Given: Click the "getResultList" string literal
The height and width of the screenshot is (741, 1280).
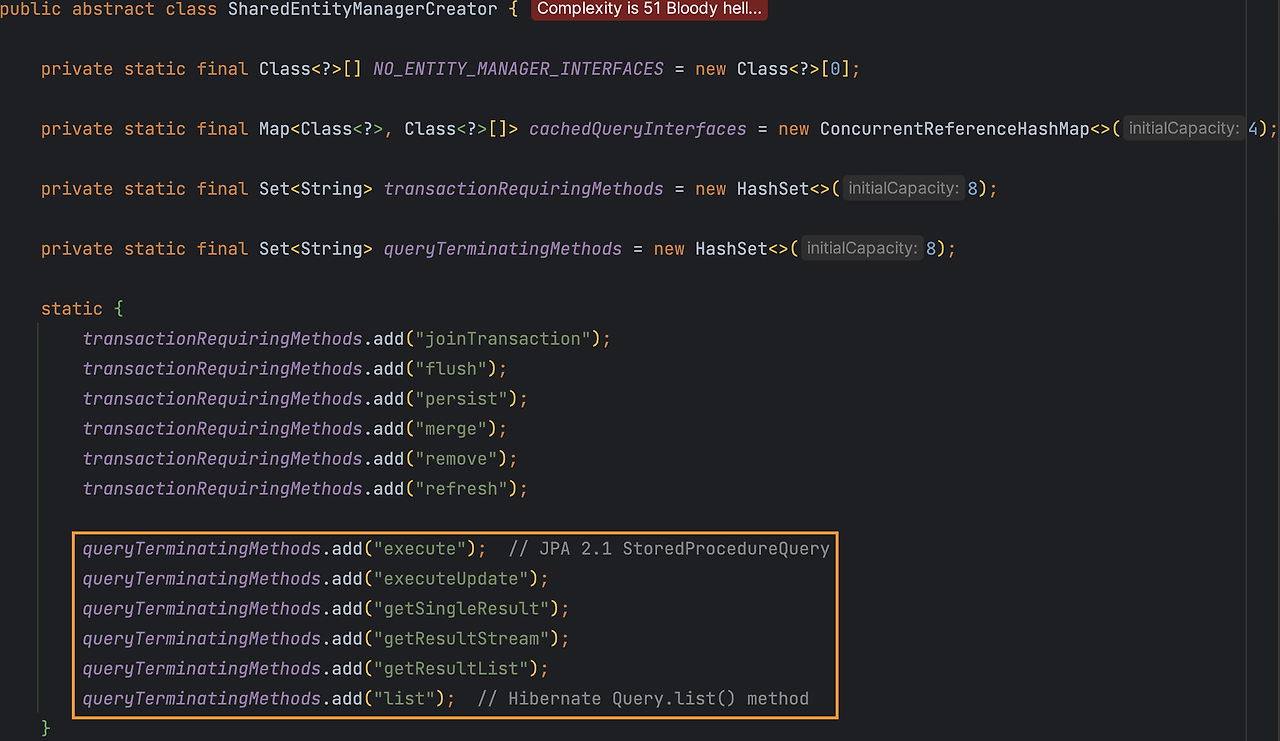Looking at the screenshot, I should [x=450, y=669].
